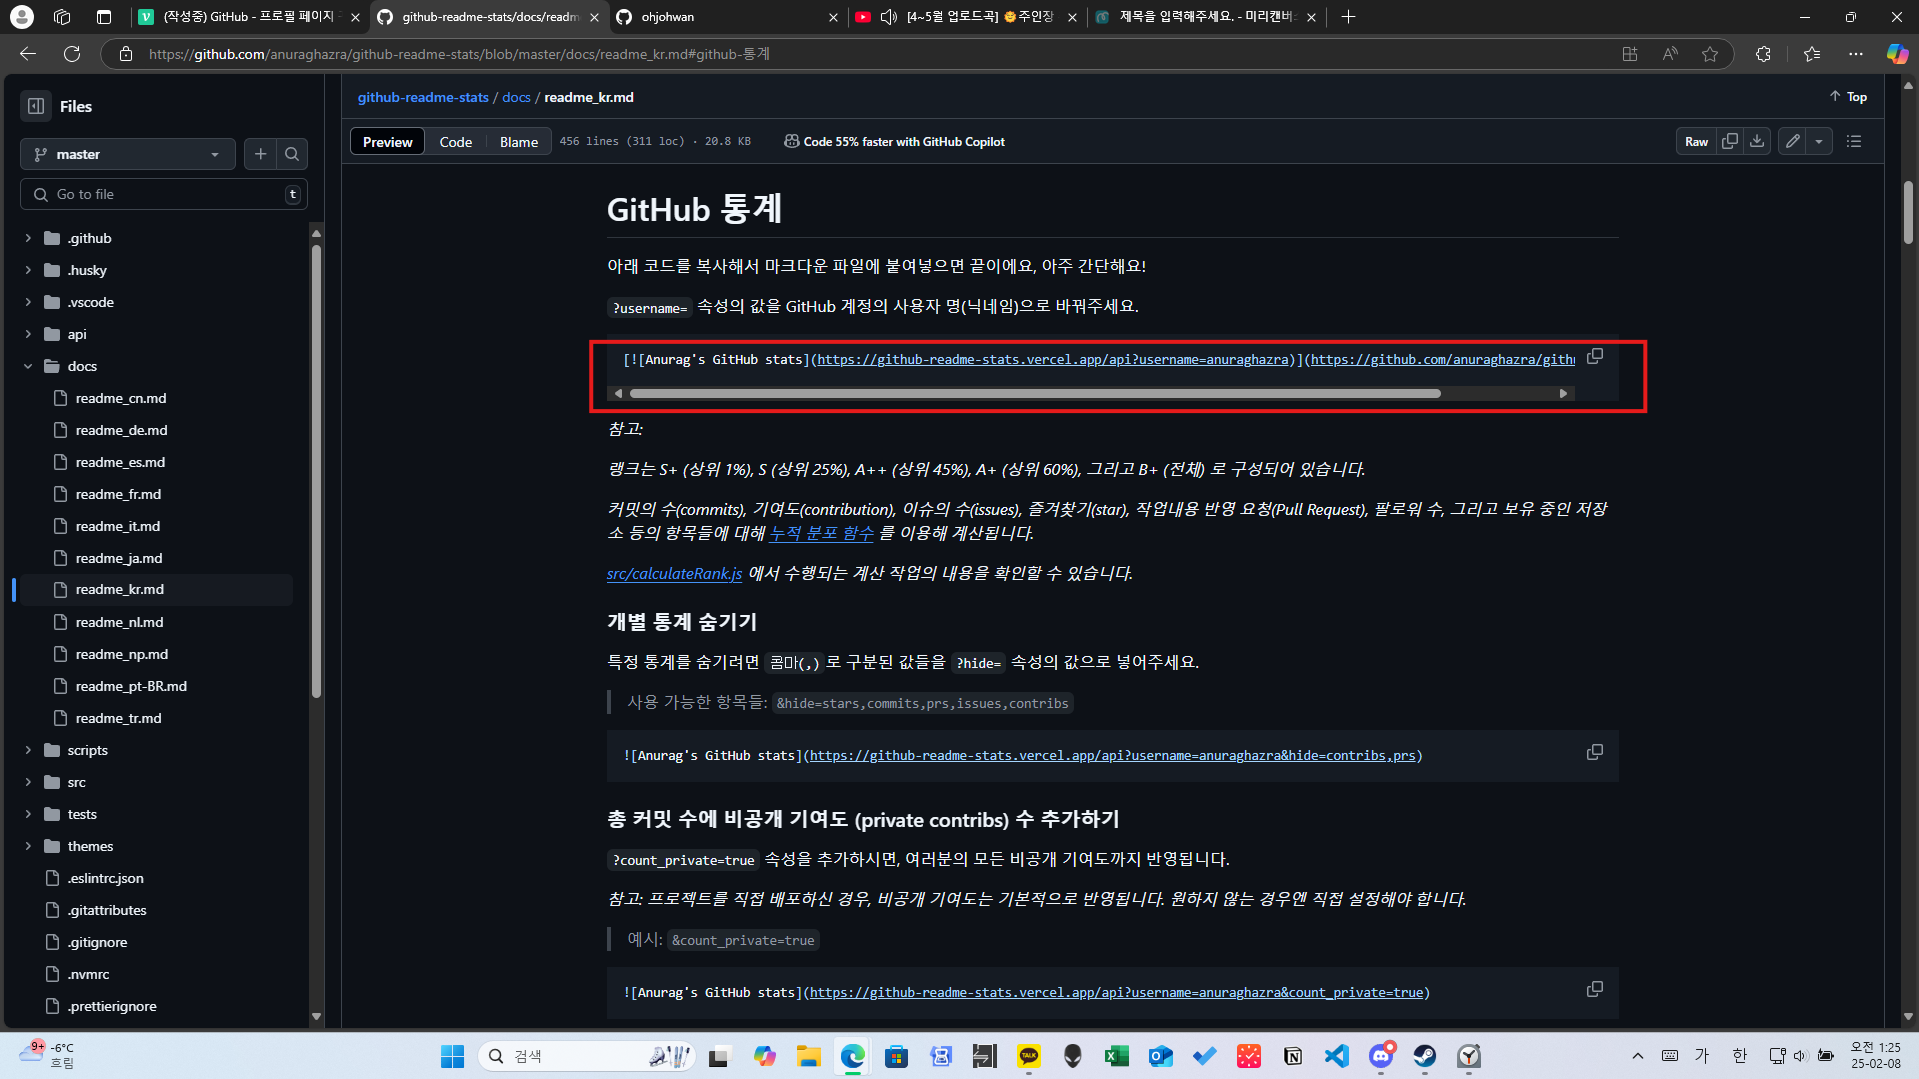Screen dimensions: 1919x1079
Task: Switch to the ohjohwan browser tab
Action: point(726,17)
